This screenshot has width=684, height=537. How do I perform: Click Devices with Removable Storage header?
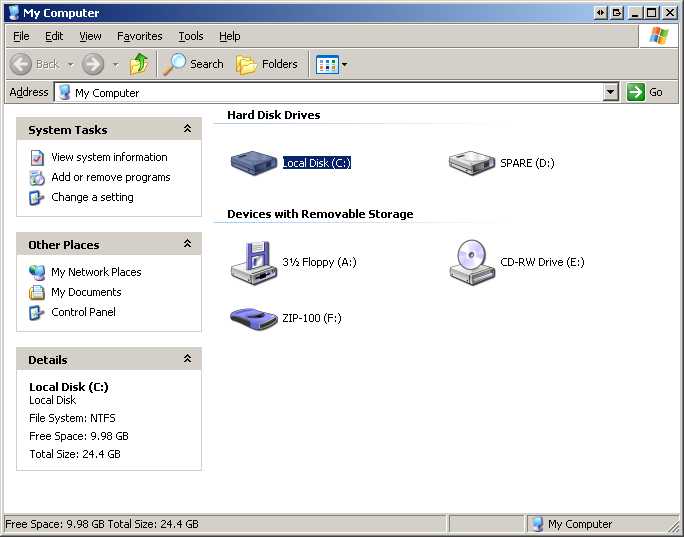coord(320,214)
